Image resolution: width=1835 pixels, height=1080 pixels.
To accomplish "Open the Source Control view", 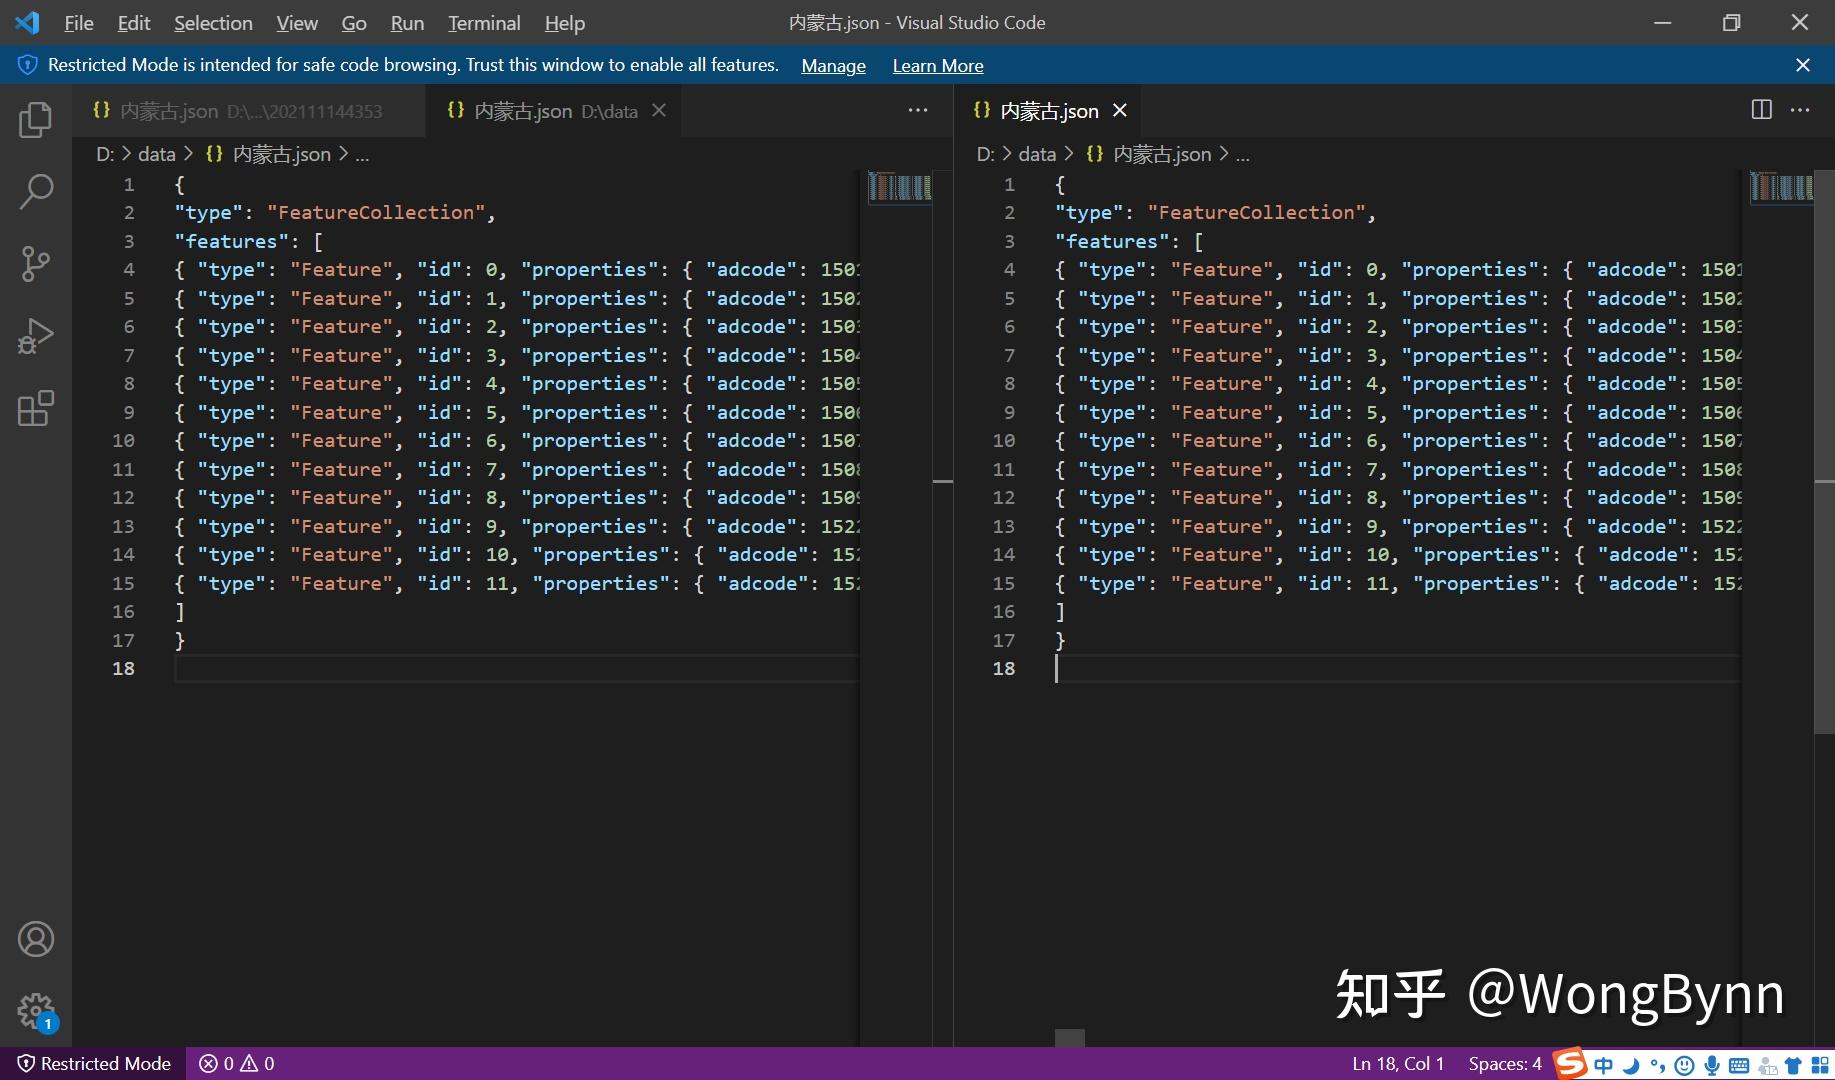I will [36, 264].
